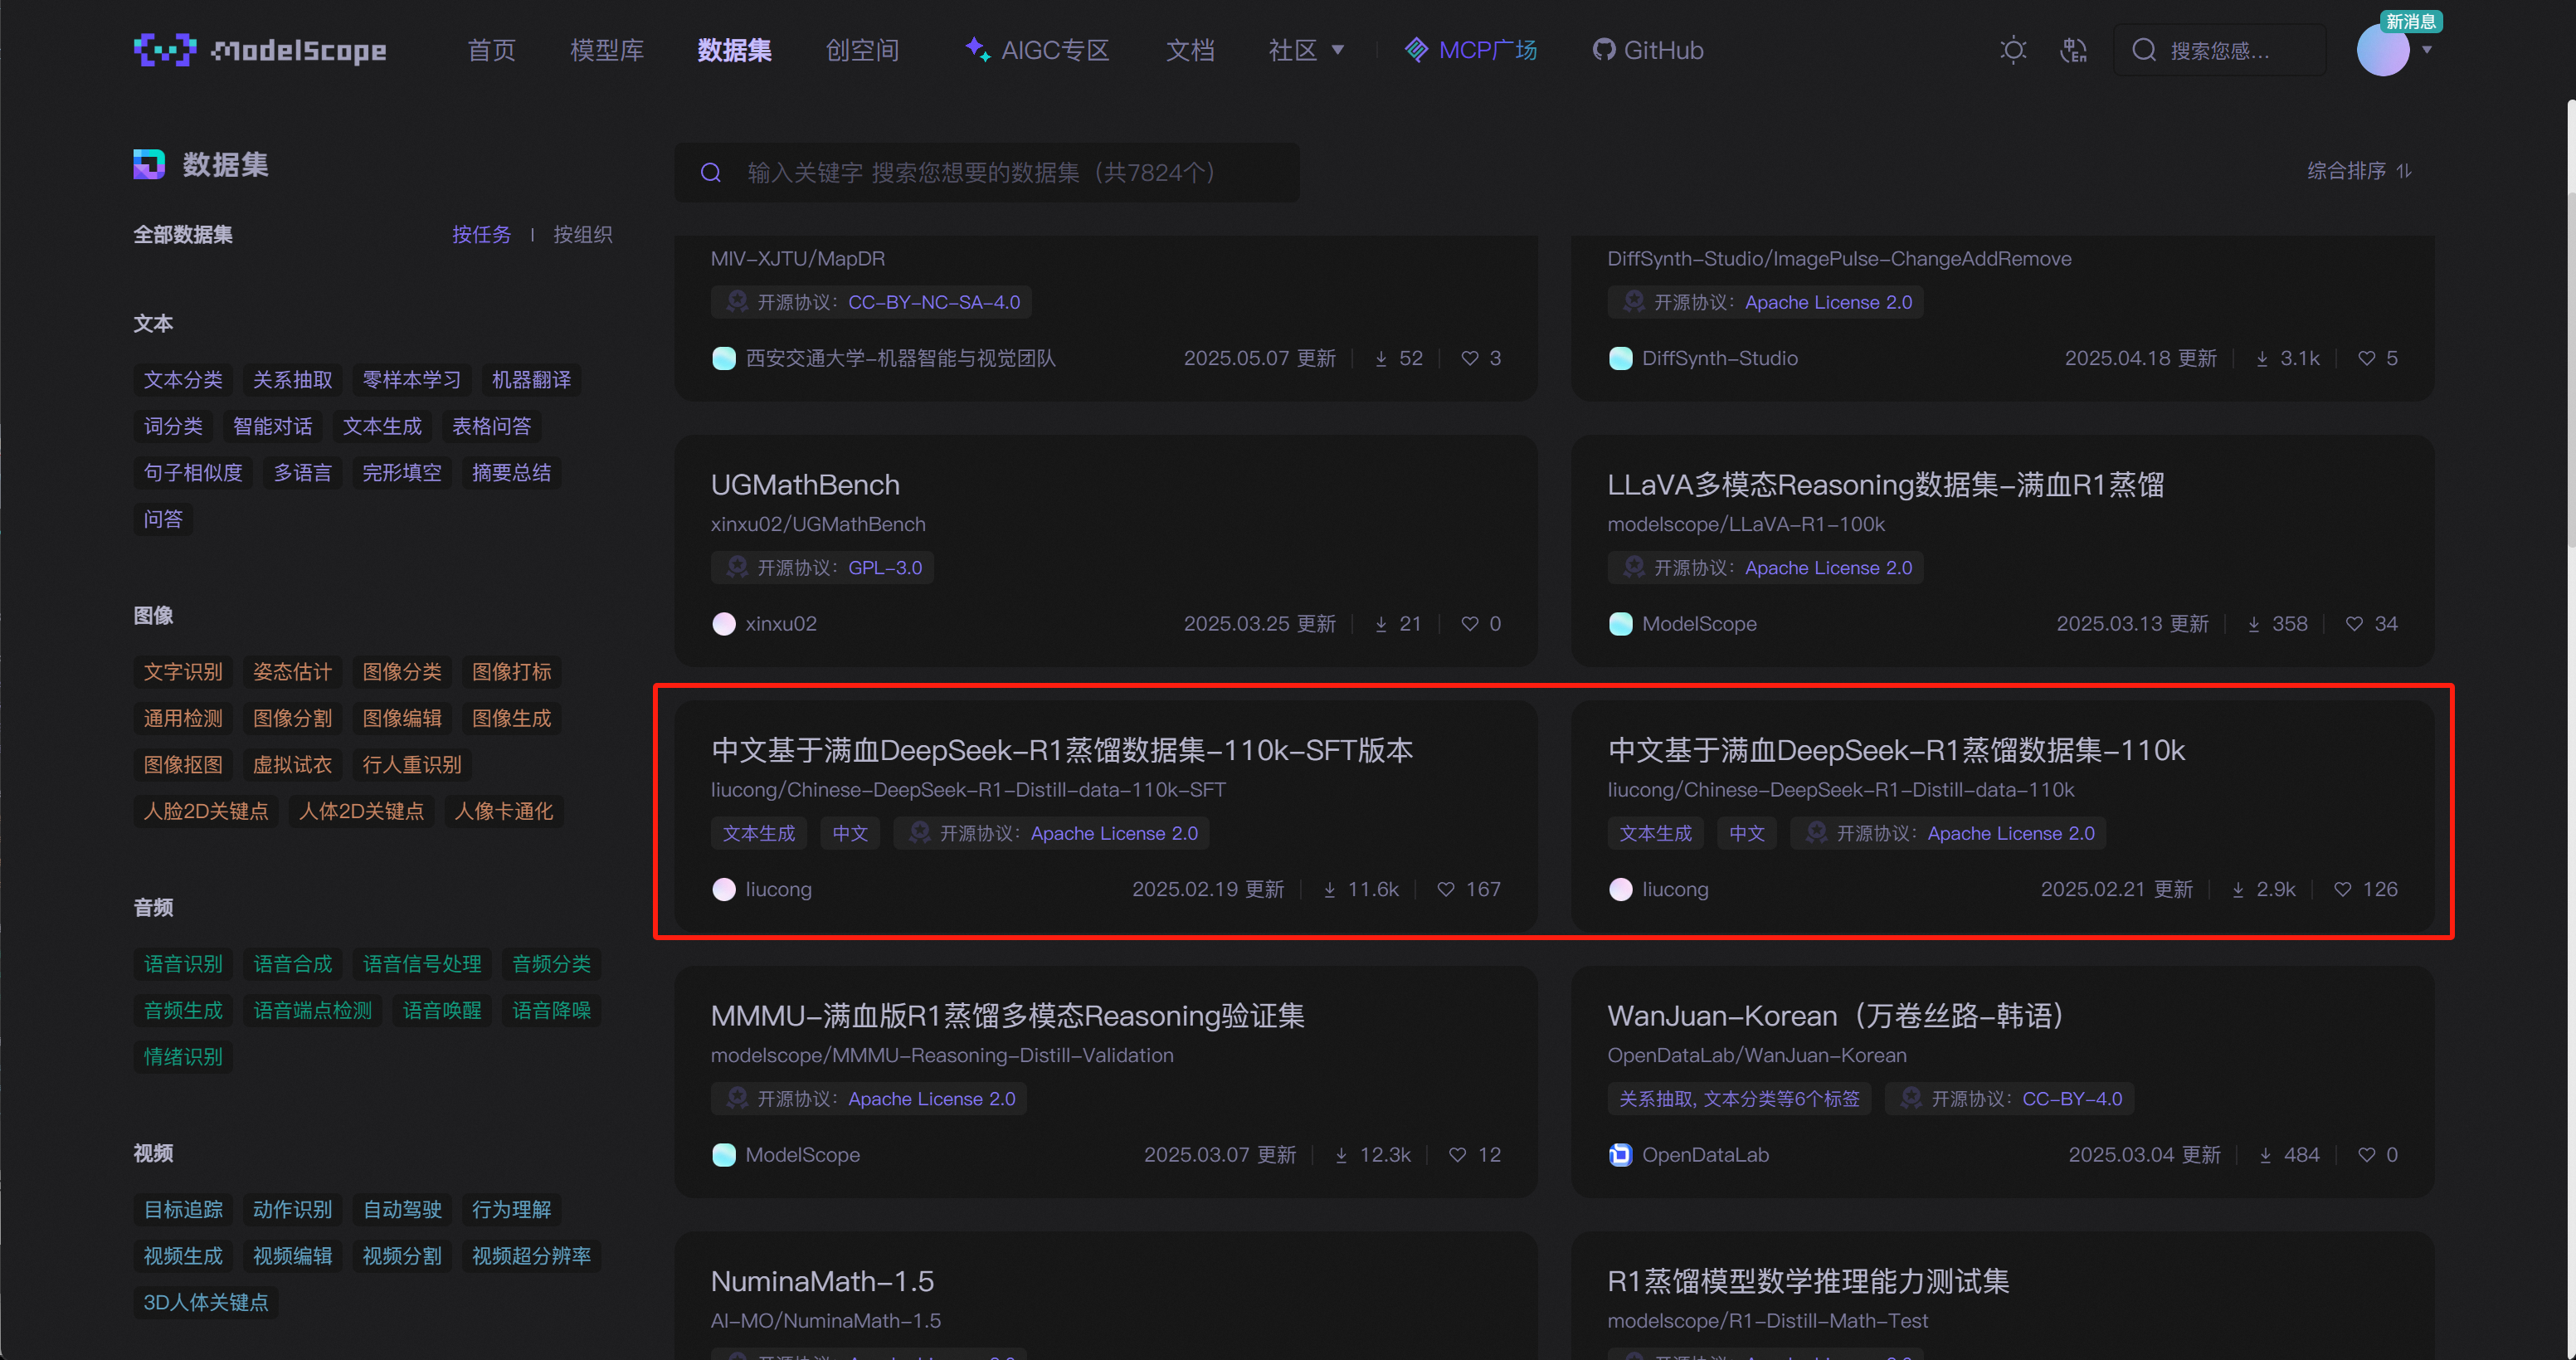The width and height of the screenshot is (2576, 1360).
Task: Filter by 人像卡通化 tag
Action: tap(503, 811)
